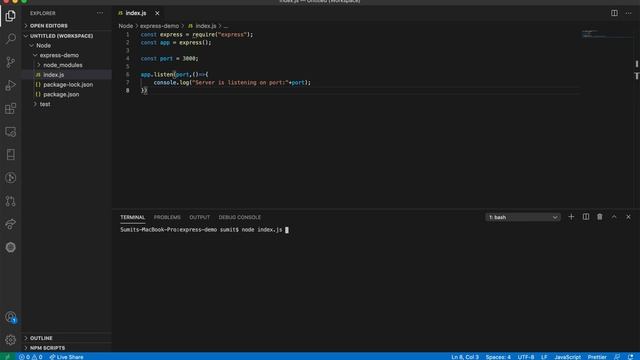Open the Source Control view
This screenshot has width=640, height=360.
click(11, 62)
